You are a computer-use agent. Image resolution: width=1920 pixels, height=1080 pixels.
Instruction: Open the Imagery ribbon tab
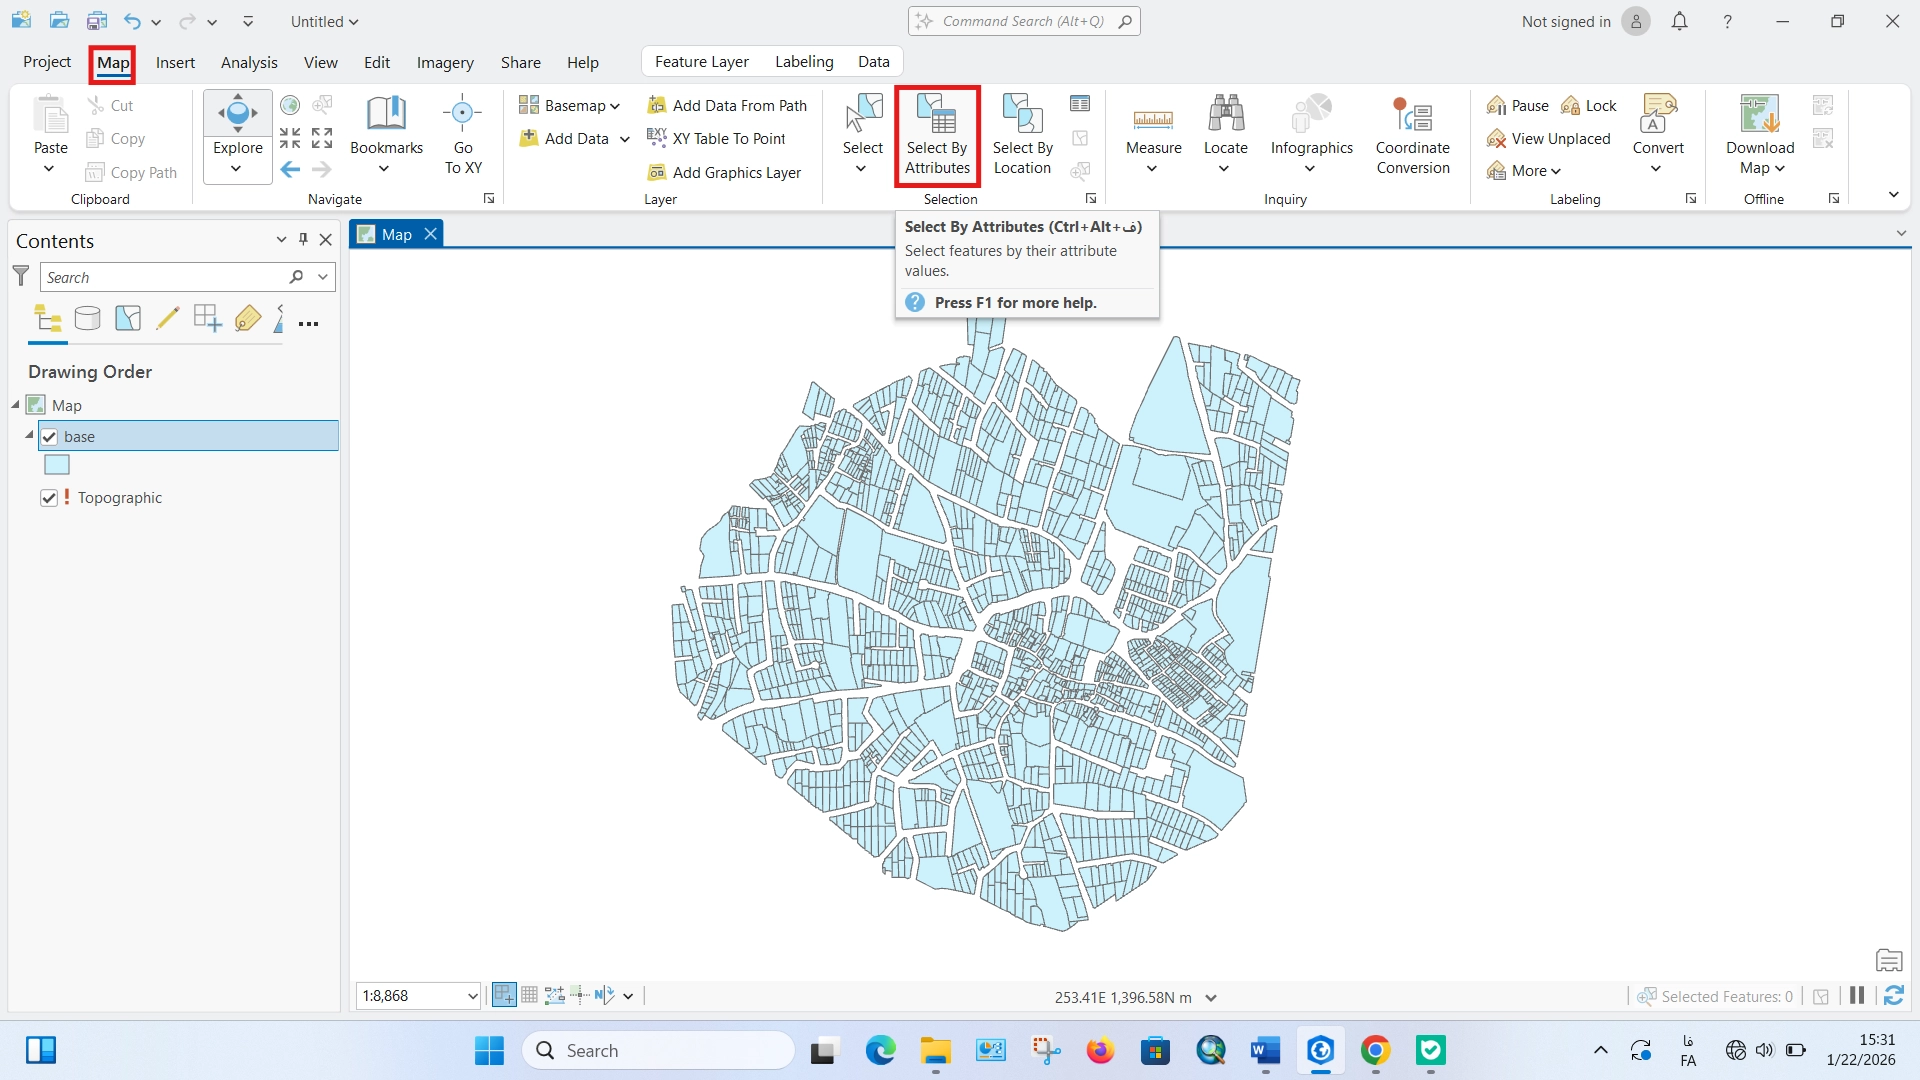tap(445, 62)
